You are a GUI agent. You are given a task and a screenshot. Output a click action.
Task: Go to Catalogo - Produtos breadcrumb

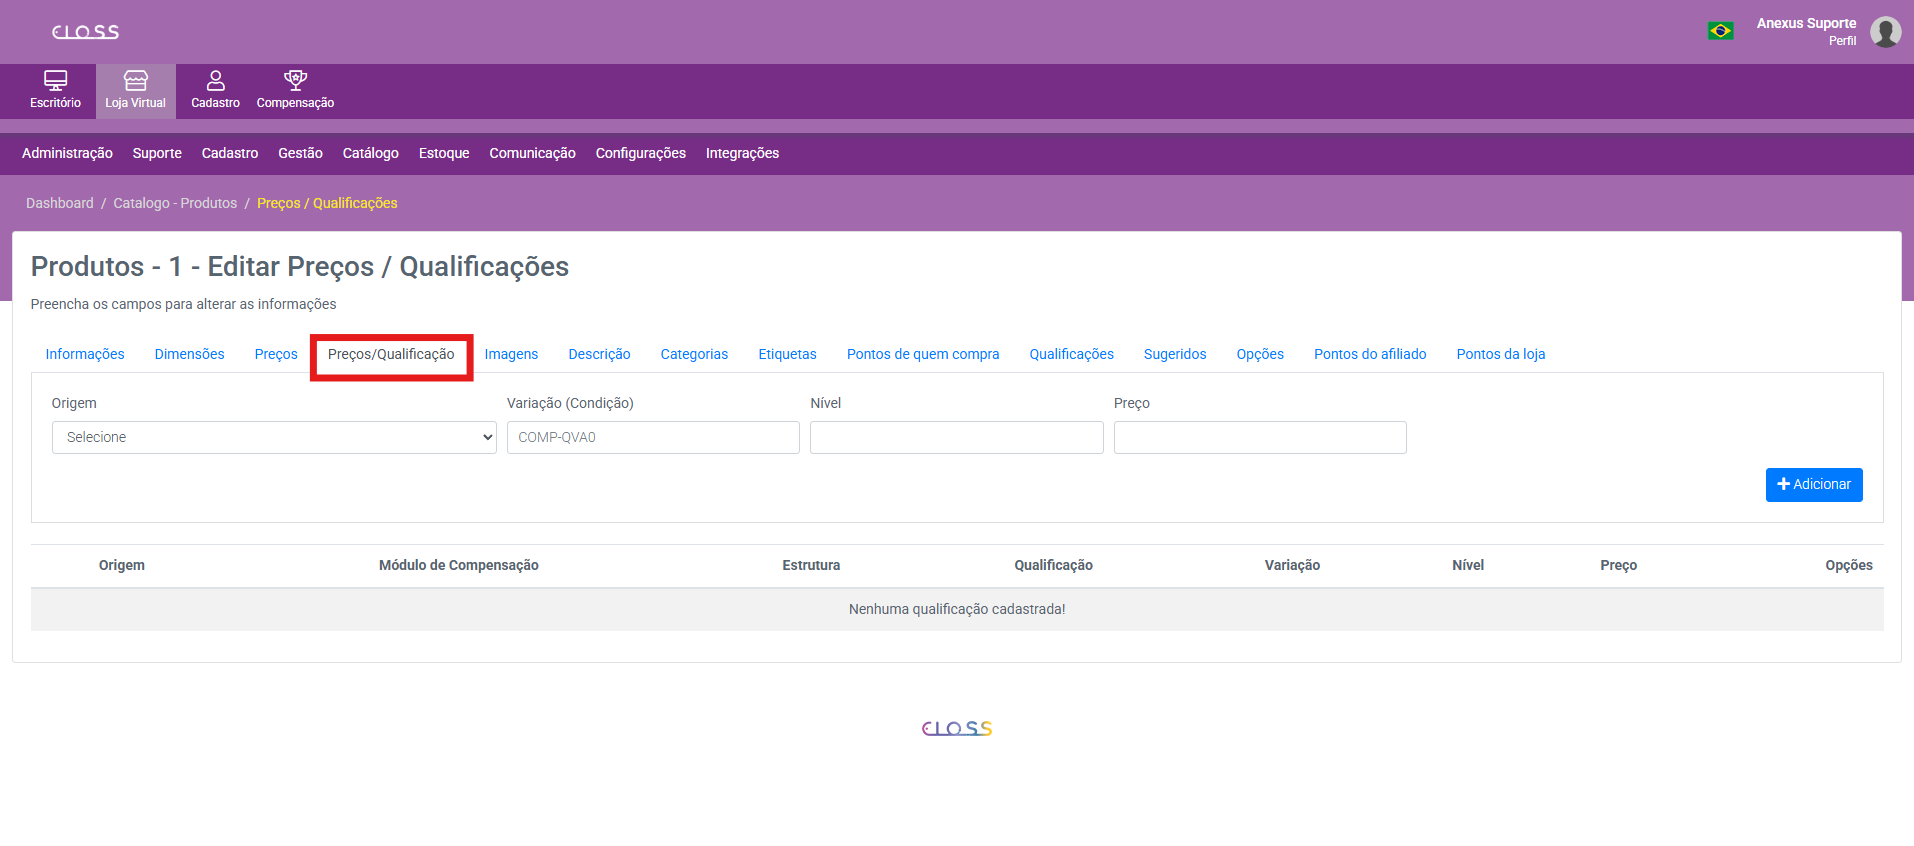[x=175, y=203]
